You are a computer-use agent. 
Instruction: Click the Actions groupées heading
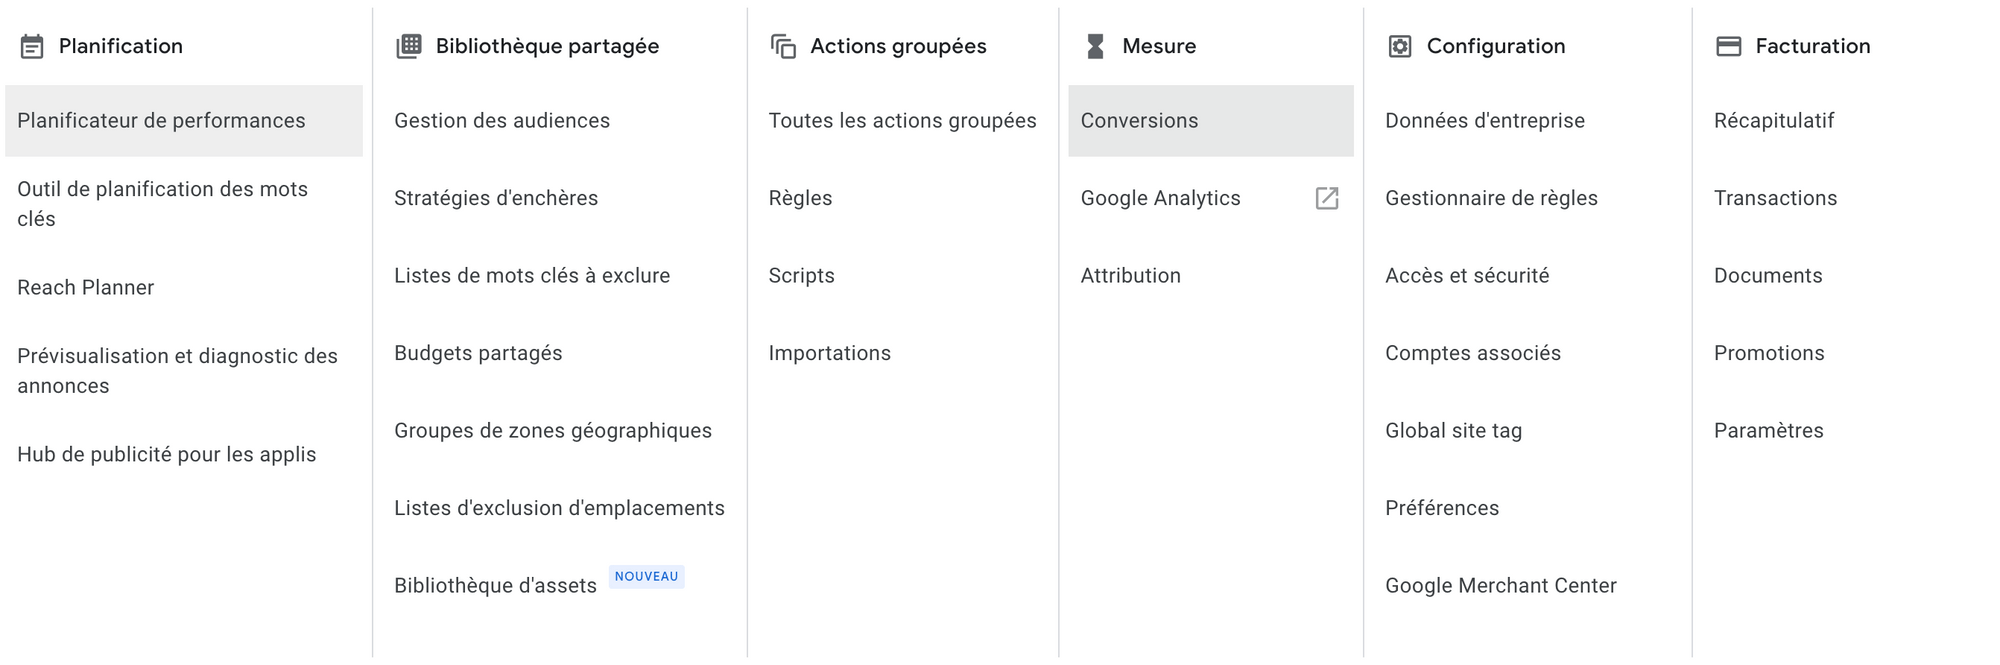pos(898,46)
